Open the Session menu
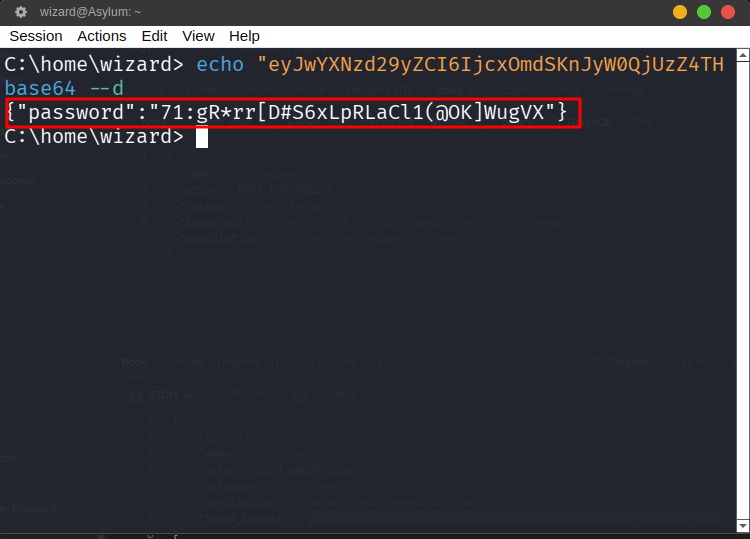The width and height of the screenshot is (750, 539). coord(35,36)
